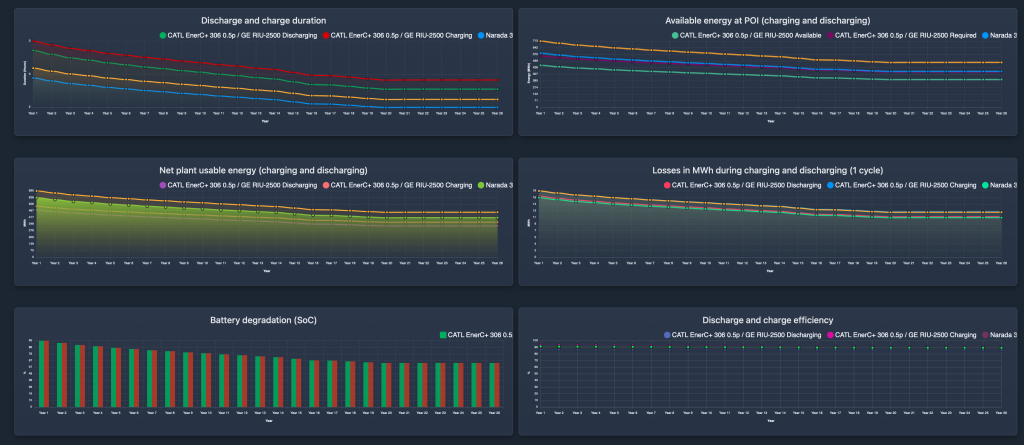The image size is (1024, 445).
Task: Click the last bar in Battery degradation chart
Action: coord(494,384)
